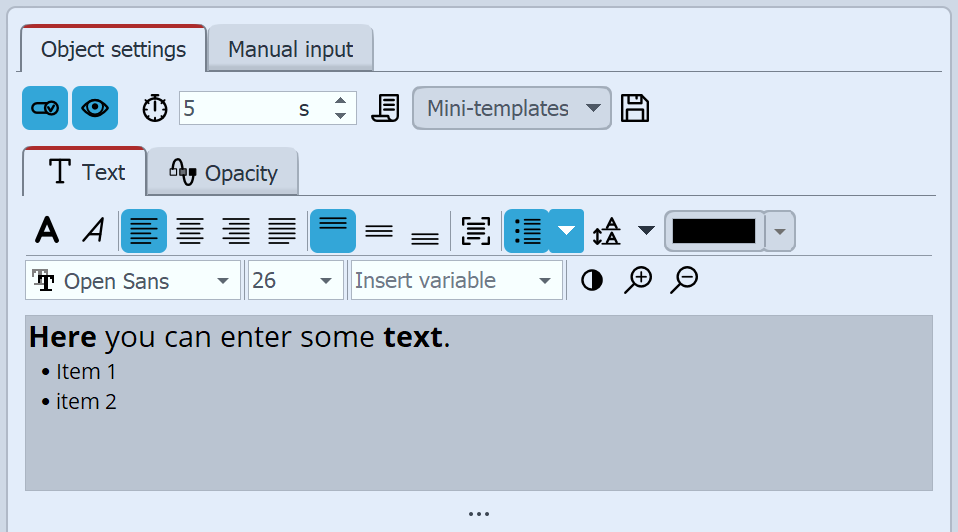Open the color swatch dropdown arrow

pyautogui.click(x=780, y=231)
